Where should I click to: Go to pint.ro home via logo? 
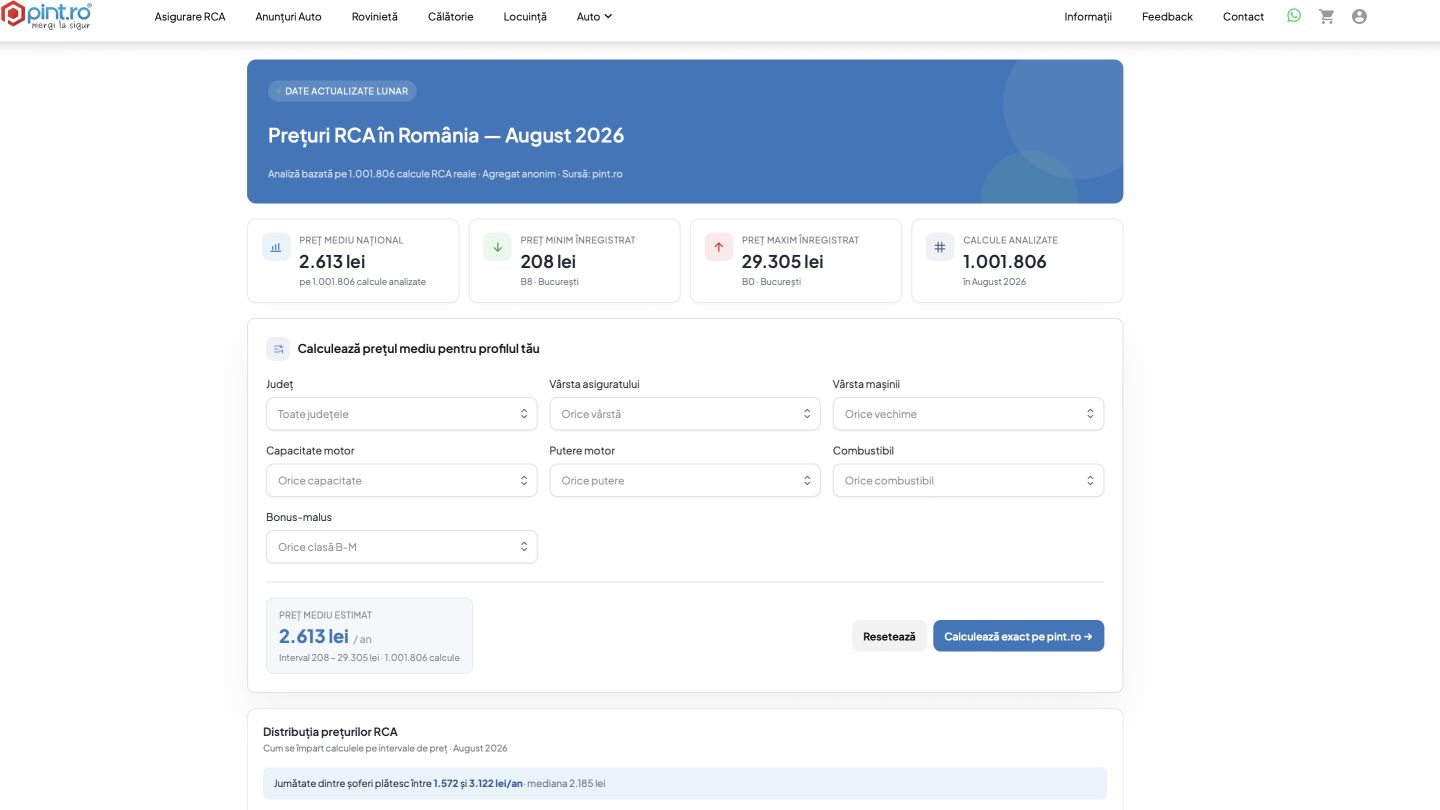point(47,15)
